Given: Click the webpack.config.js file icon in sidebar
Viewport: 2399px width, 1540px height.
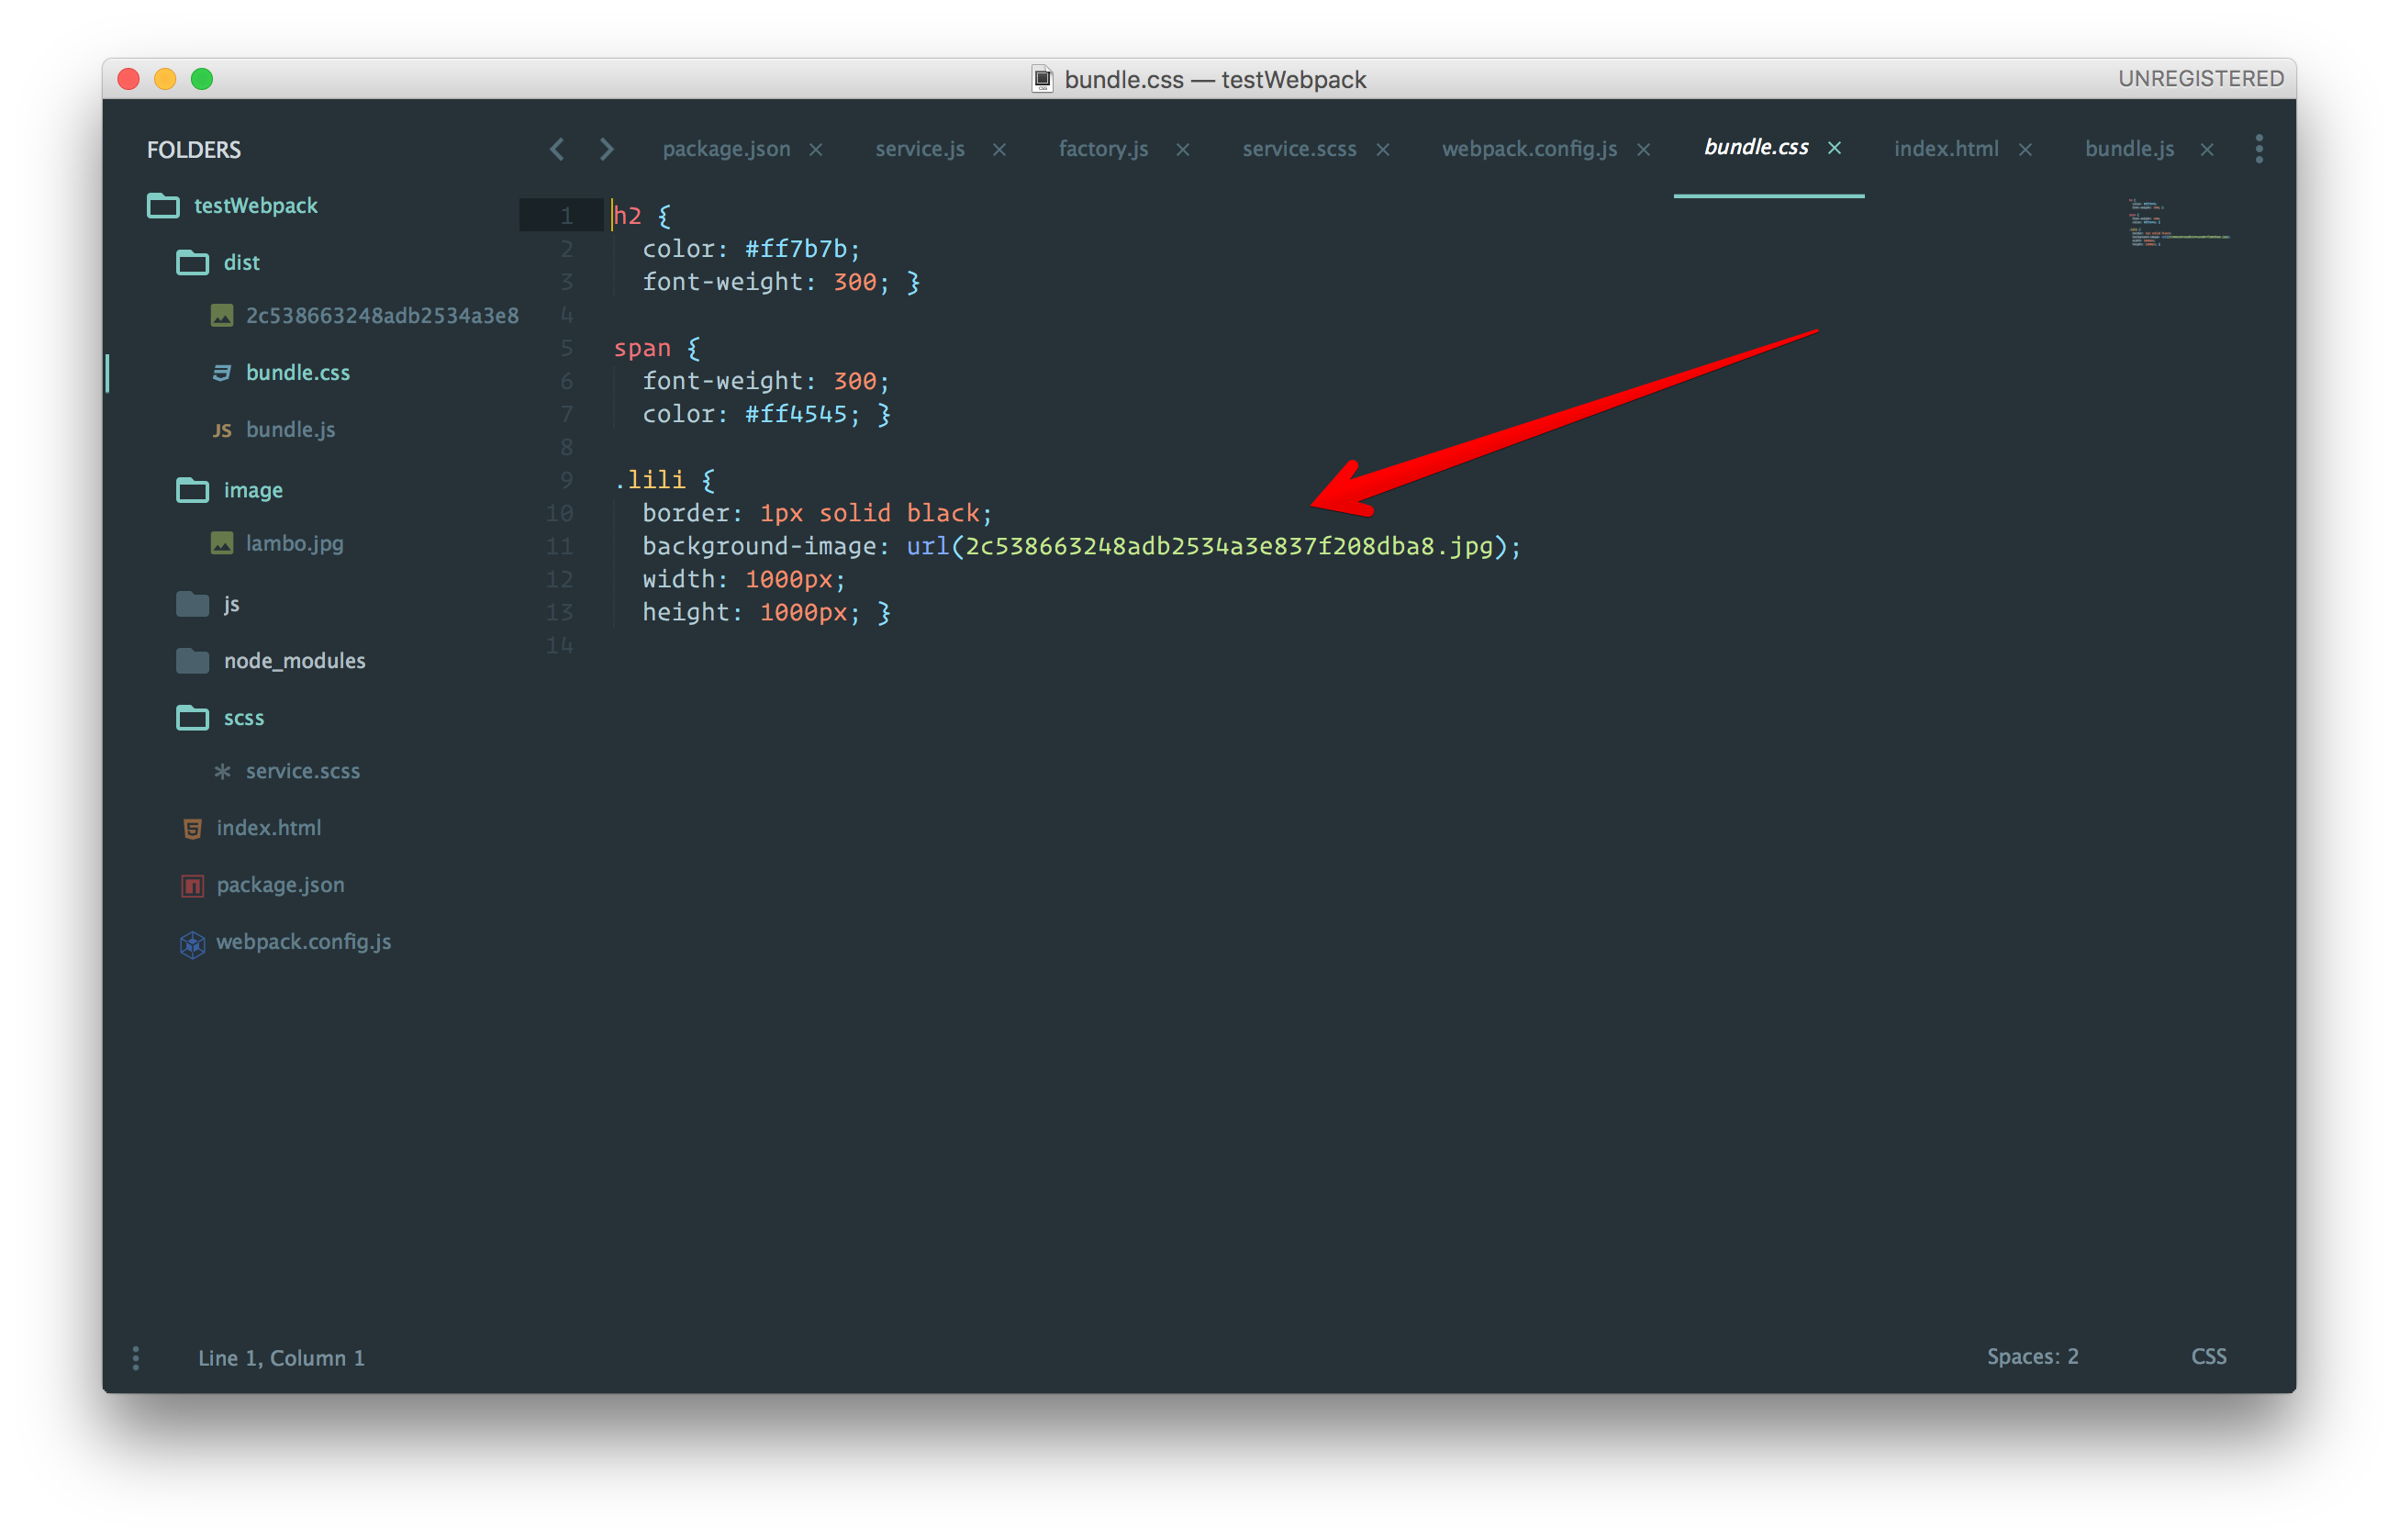Looking at the screenshot, I should point(192,944).
